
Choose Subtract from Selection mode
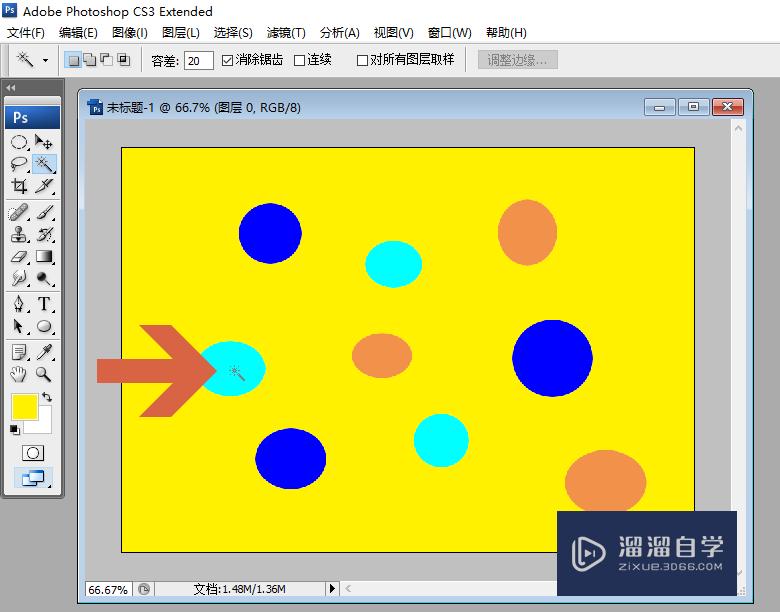click(106, 60)
